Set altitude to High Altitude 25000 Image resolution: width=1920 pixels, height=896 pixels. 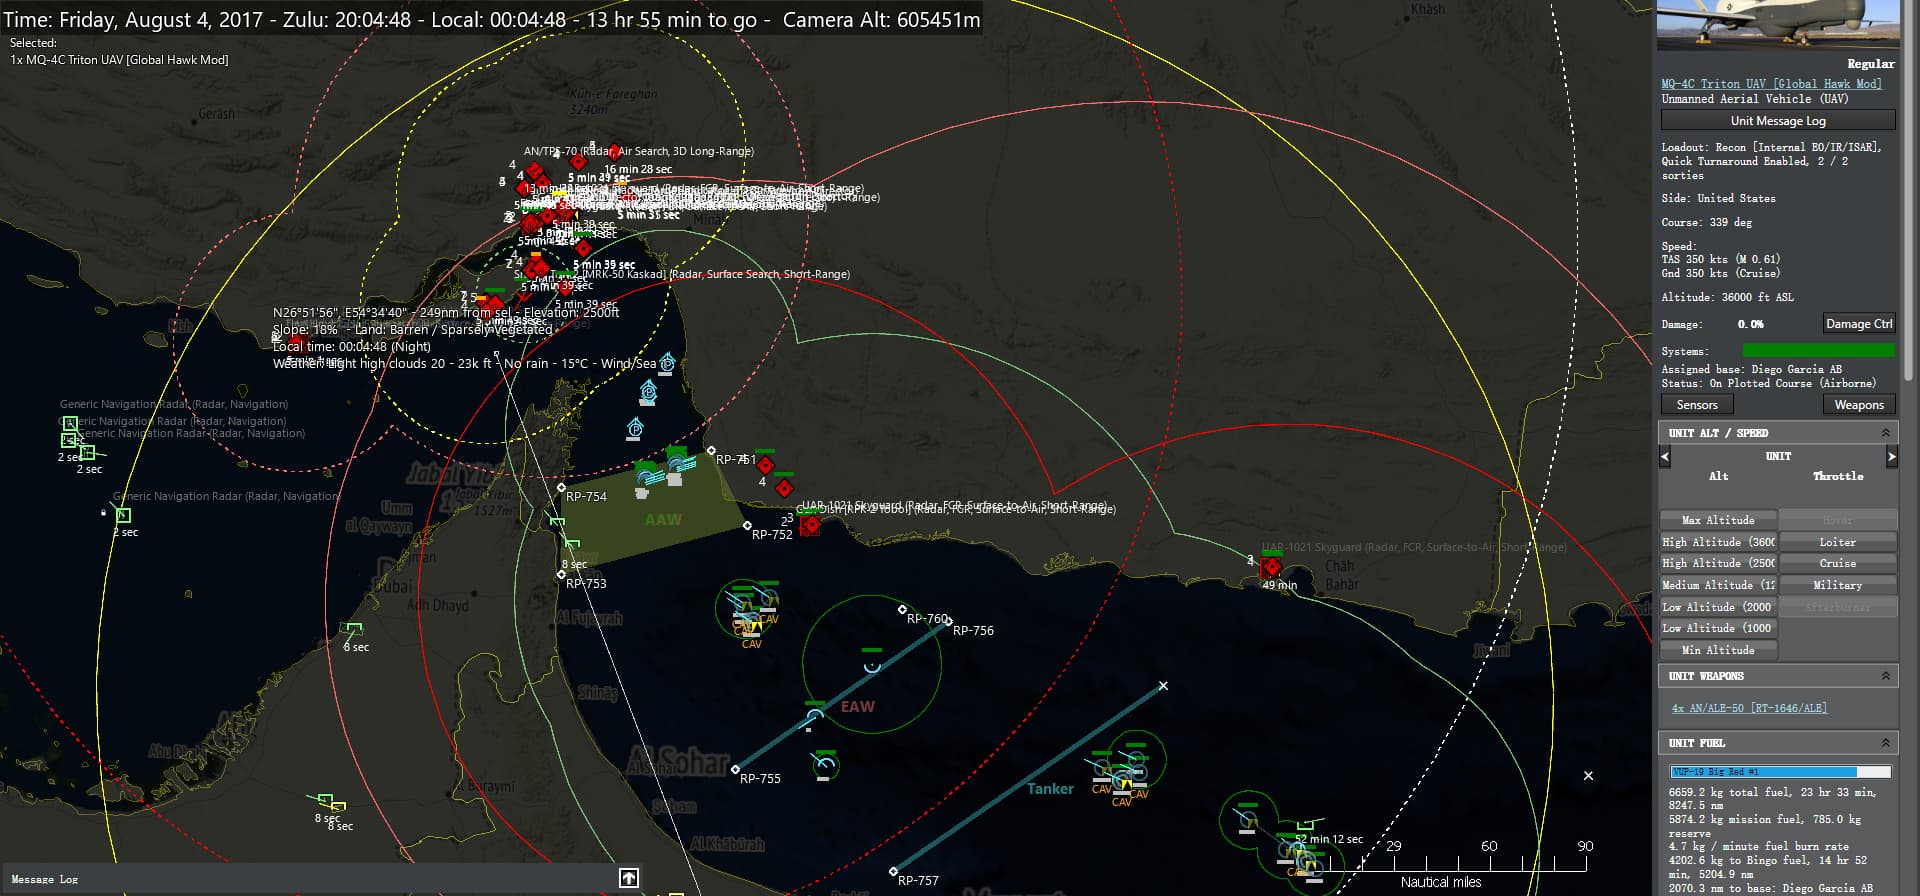pyautogui.click(x=1718, y=563)
